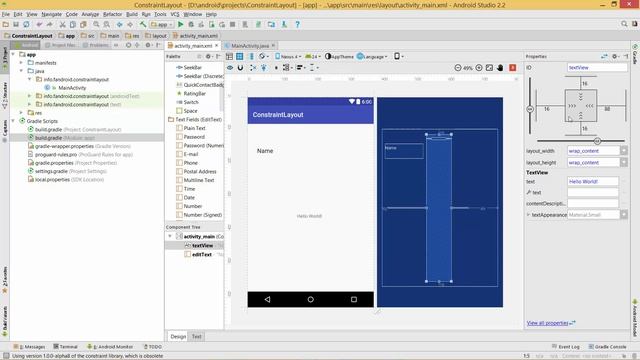640x360 pixels.
Task: Open the Build menu
Action: point(131,14)
